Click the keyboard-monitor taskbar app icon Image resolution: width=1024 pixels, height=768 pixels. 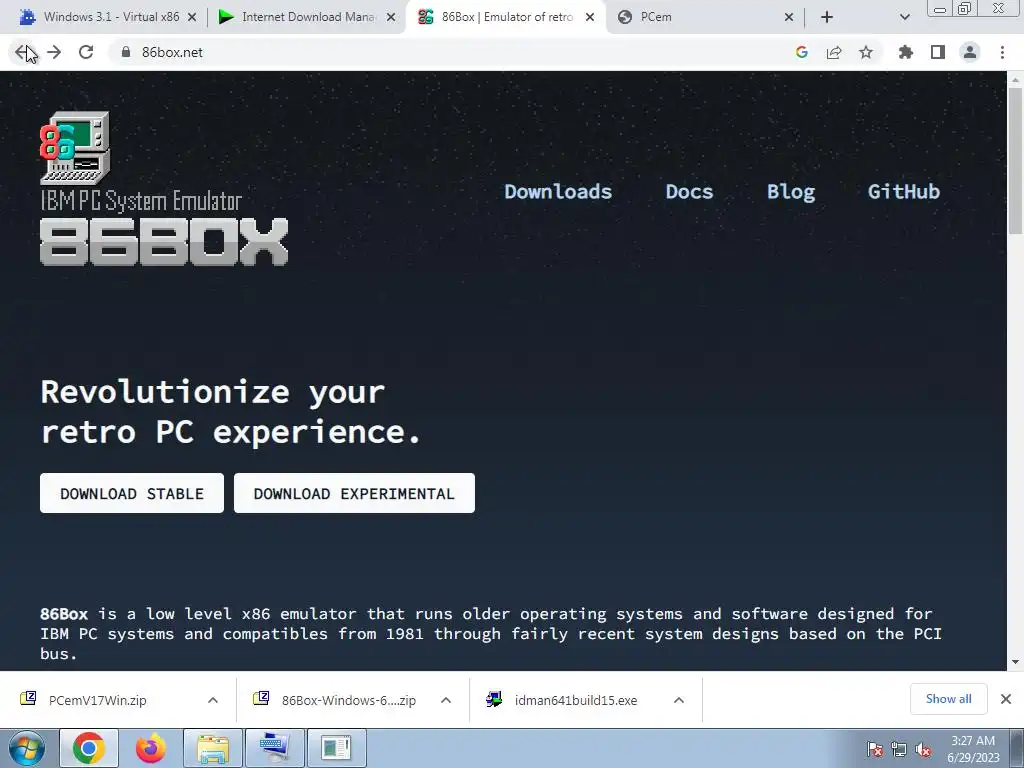pos(274,748)
